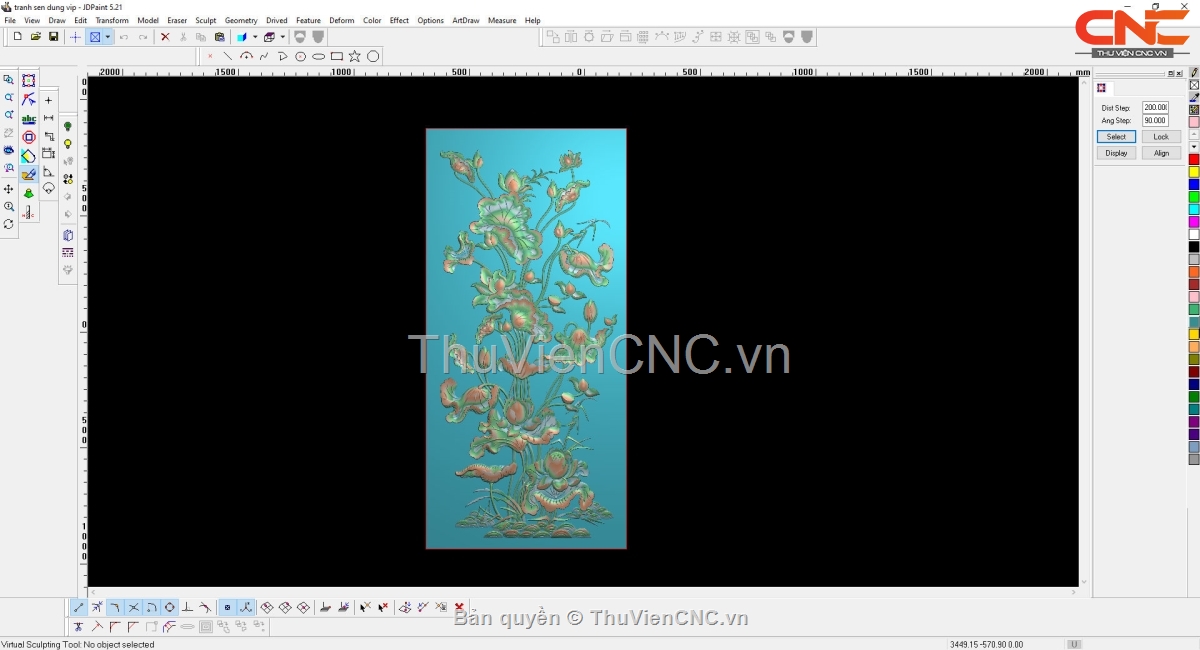Open the display mode dropdown arrow

click(x=108, y=37)
